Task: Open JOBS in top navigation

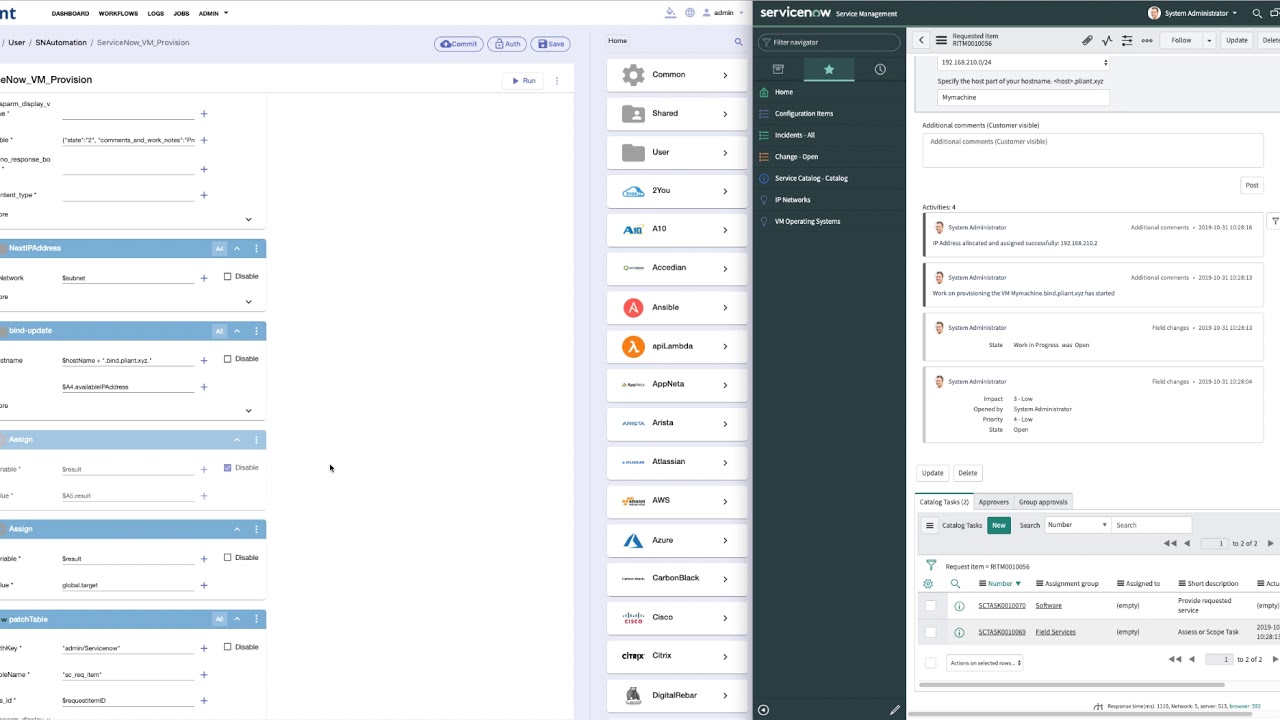Action: 181,14
